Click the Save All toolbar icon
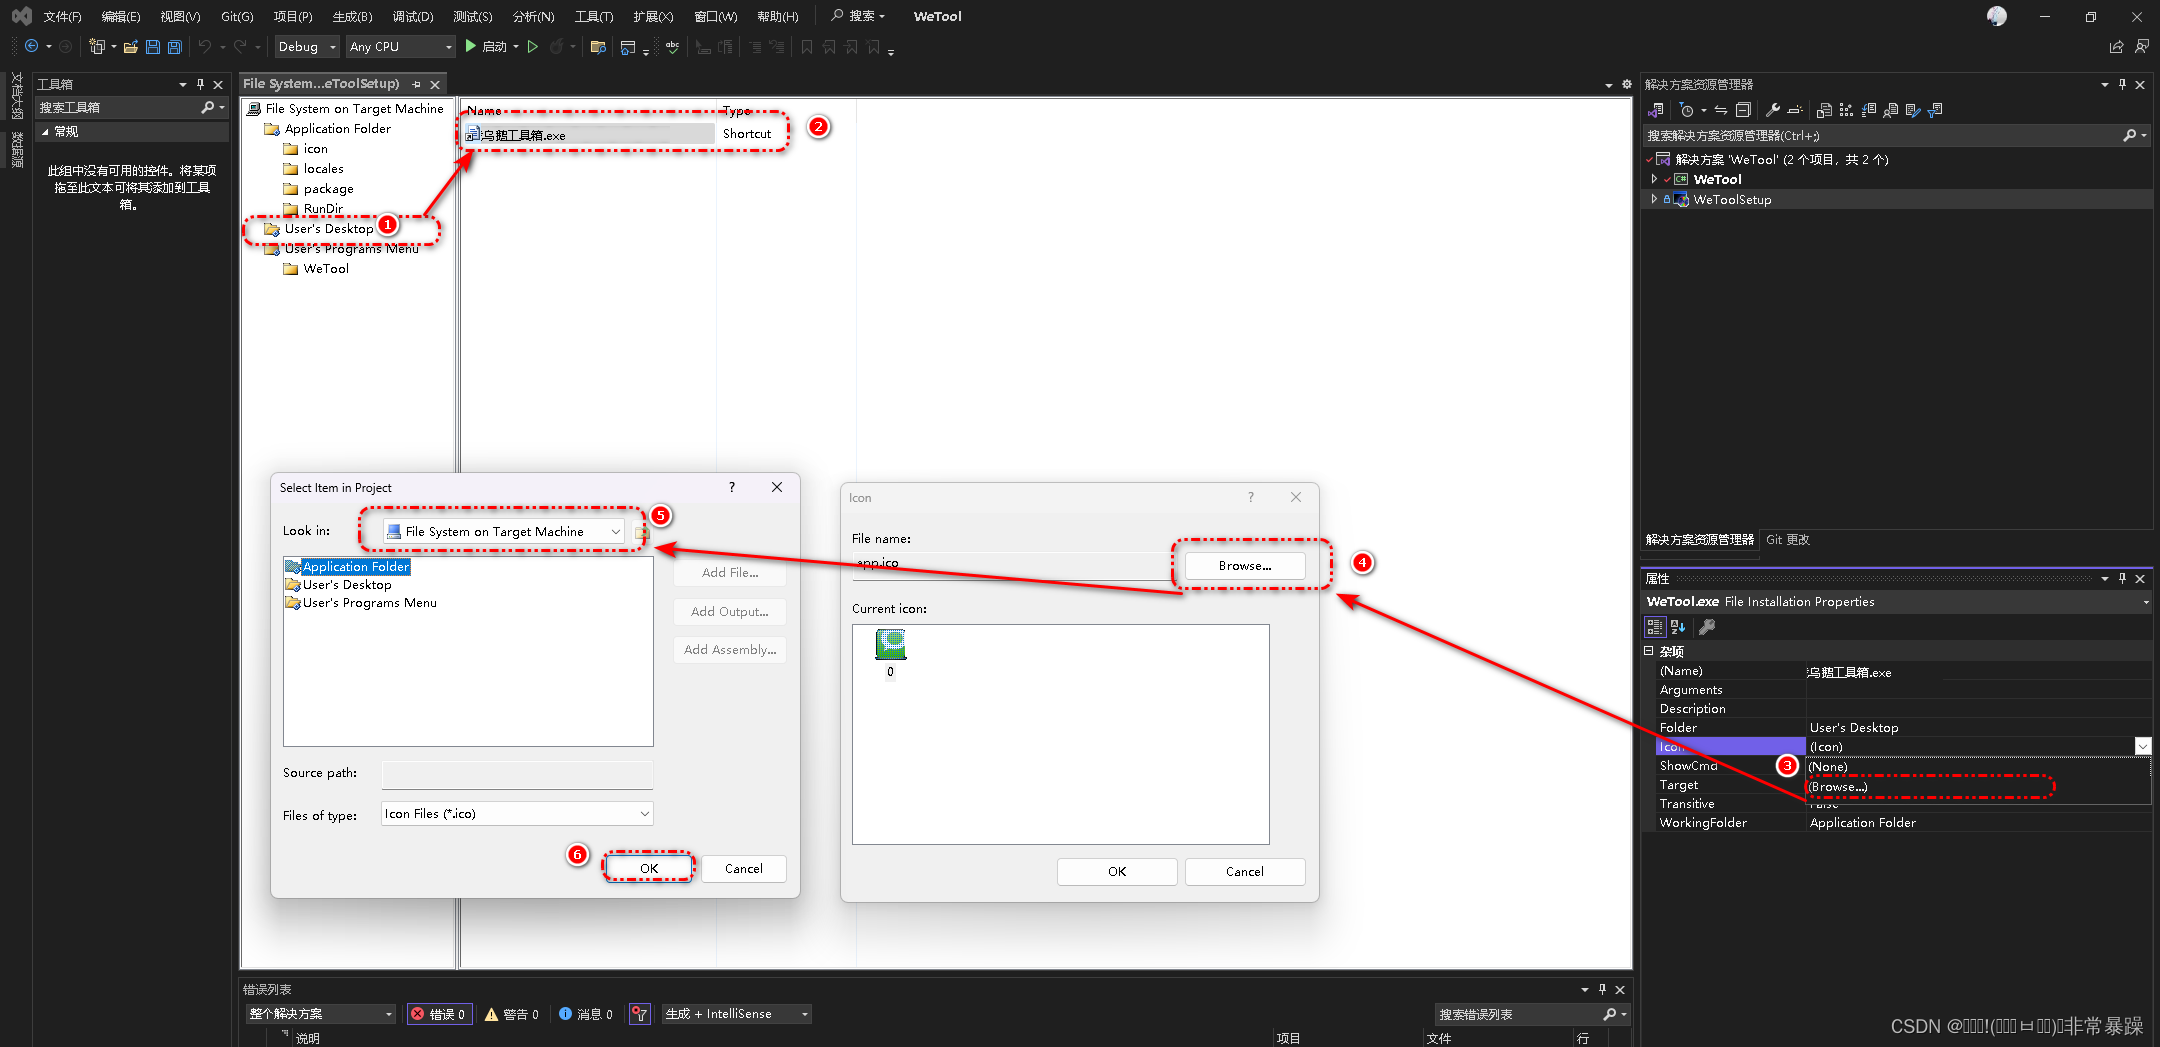 tap(175, 47)
